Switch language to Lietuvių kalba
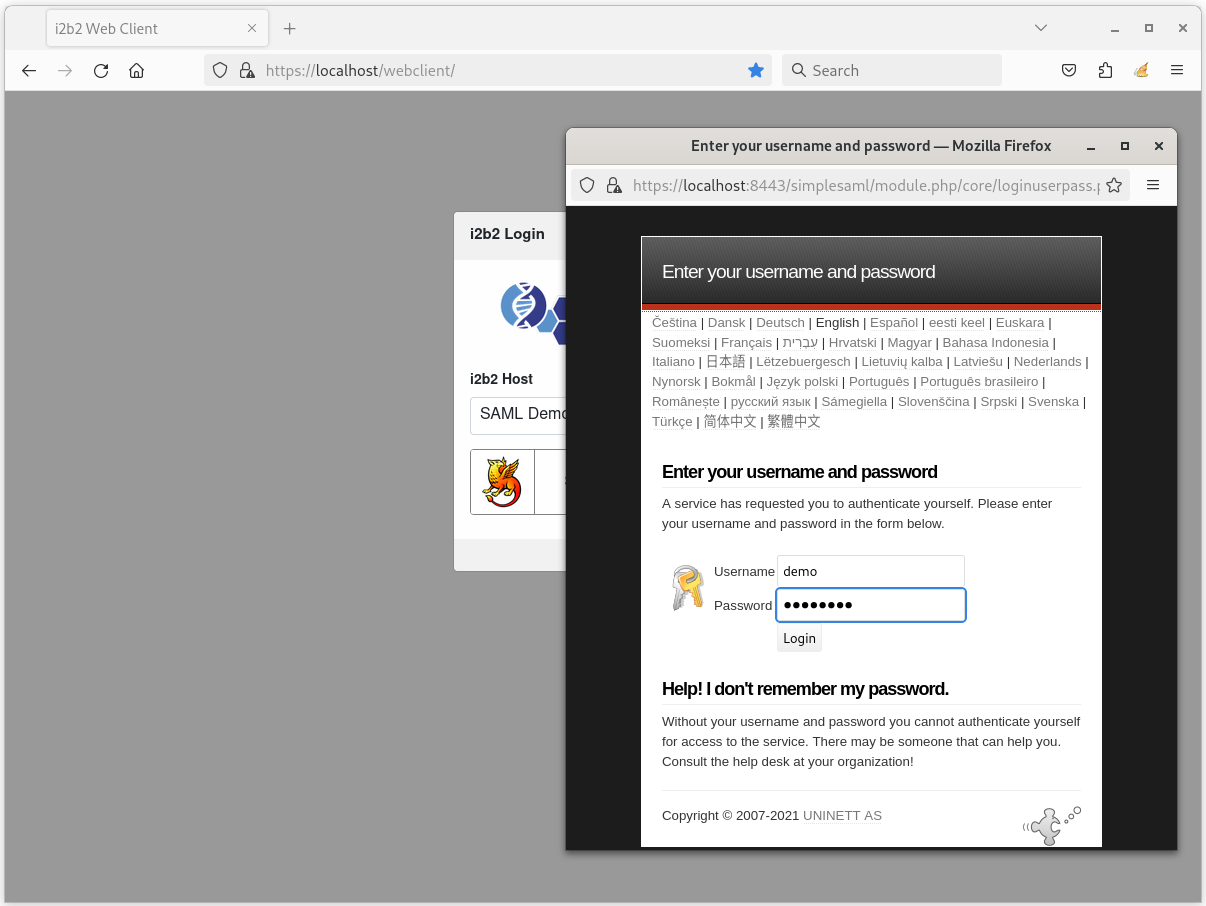 [902, 361]
